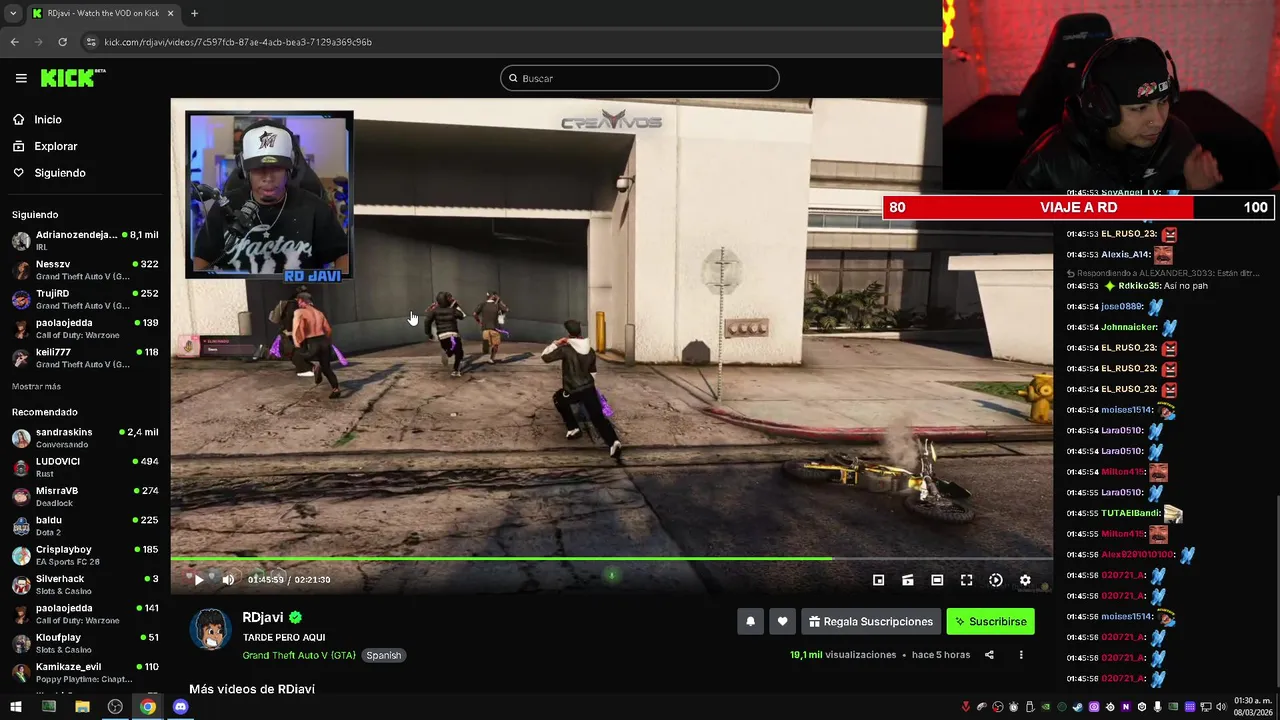
Task: Open keili777 channel in sidebar
Action: pyautogui.click(x=85, y=358)
